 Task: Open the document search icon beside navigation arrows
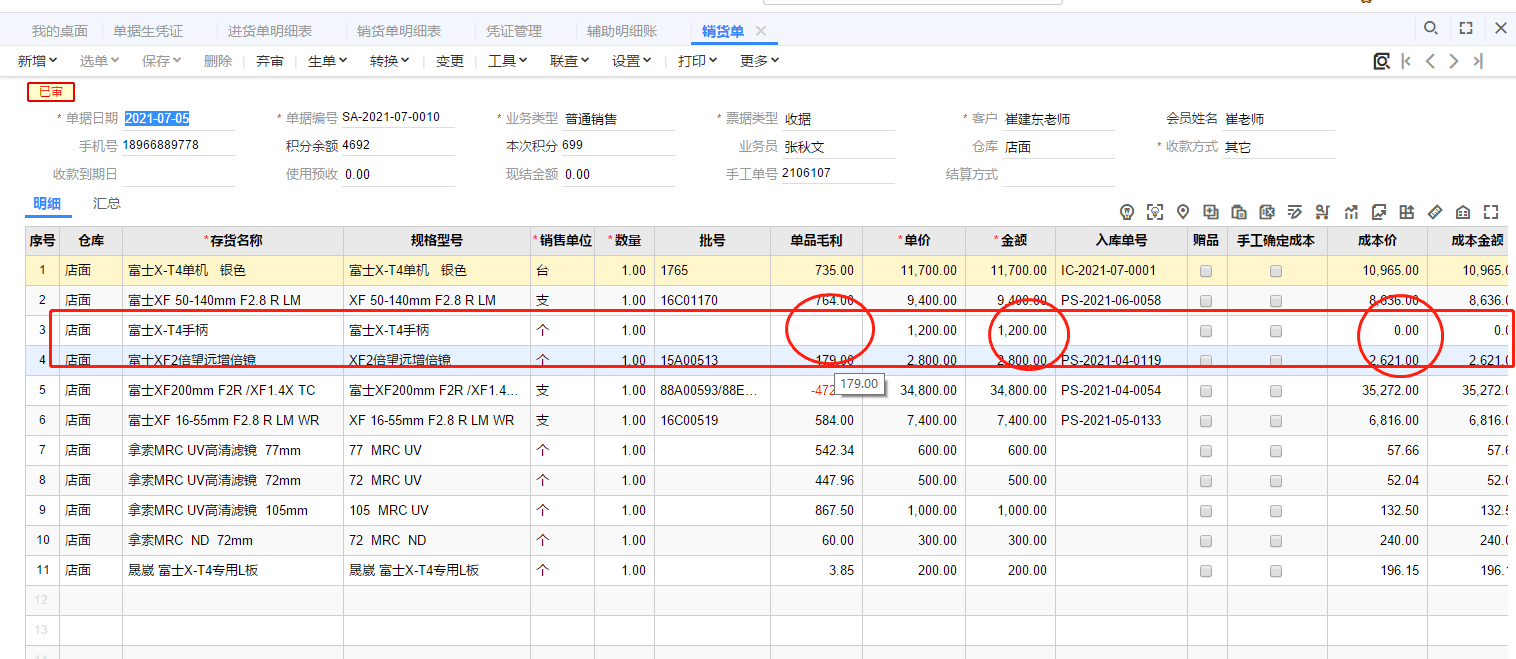click(x=1382, y=61)
